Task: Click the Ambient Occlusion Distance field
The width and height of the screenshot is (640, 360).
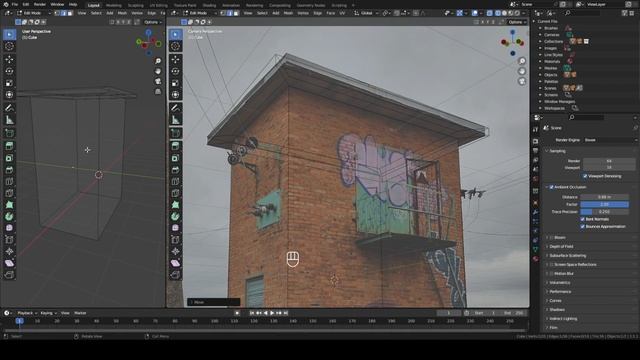Action: 605,197
